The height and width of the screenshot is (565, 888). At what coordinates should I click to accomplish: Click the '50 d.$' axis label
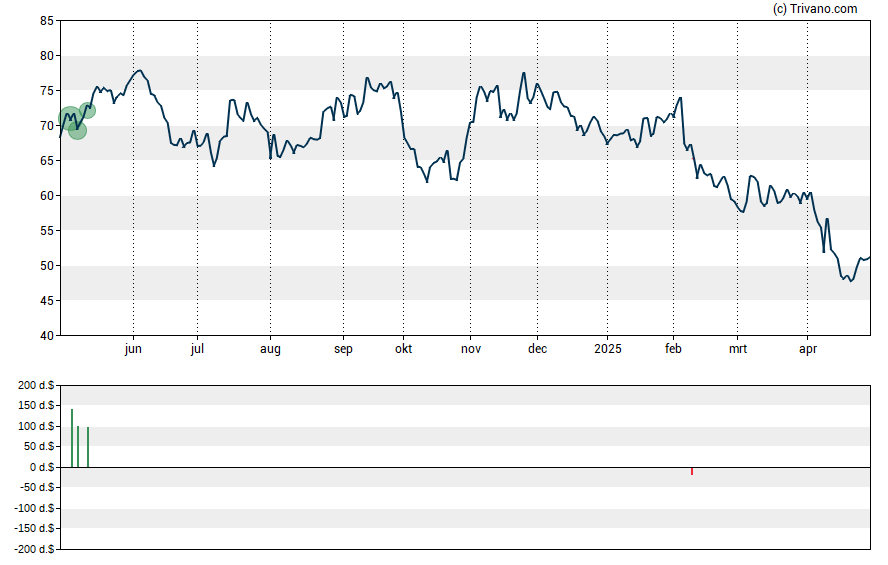(x=39, y=447)
